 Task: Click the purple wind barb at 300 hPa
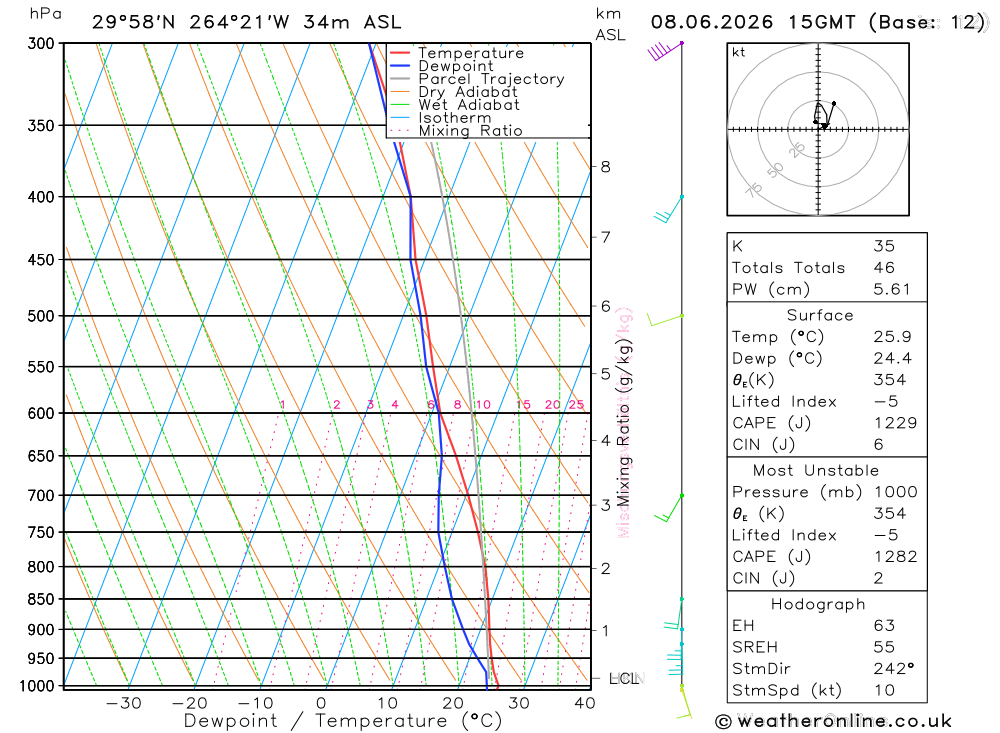point(666,50)
